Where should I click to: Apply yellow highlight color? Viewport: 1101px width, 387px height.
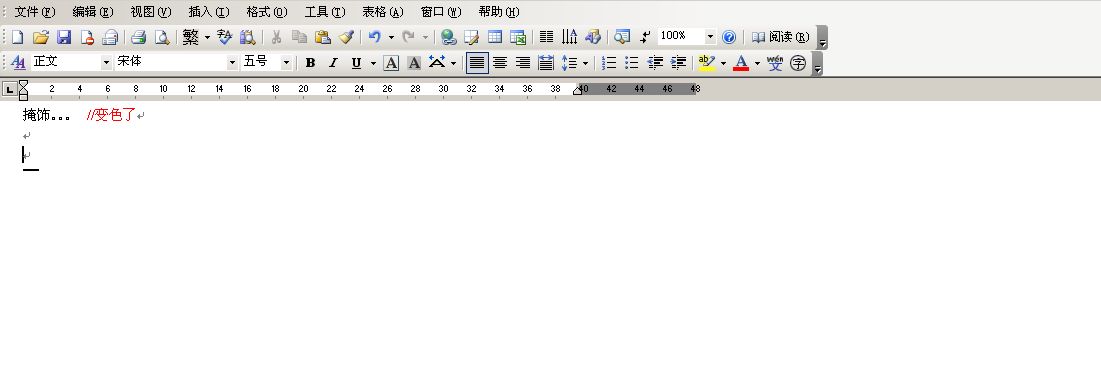click(x=706, y=63)
